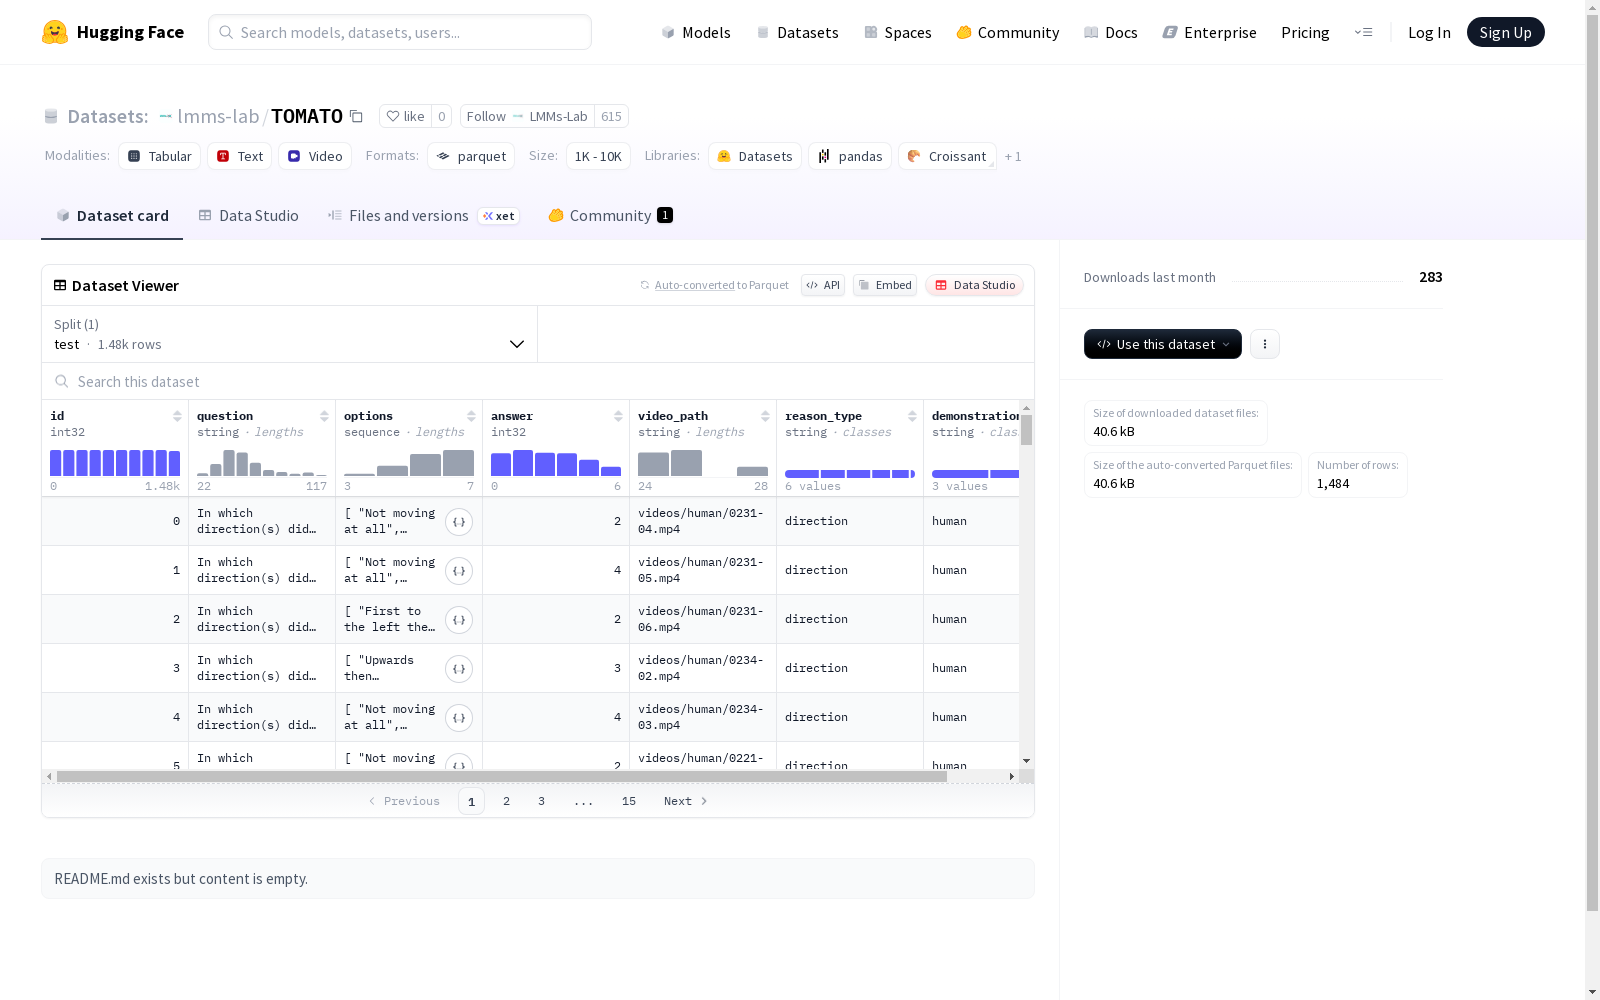The height and width of the screenshot is (1000, 1600).
Task: Click the Hugging Face logo icon
Action: click(55, 32)
